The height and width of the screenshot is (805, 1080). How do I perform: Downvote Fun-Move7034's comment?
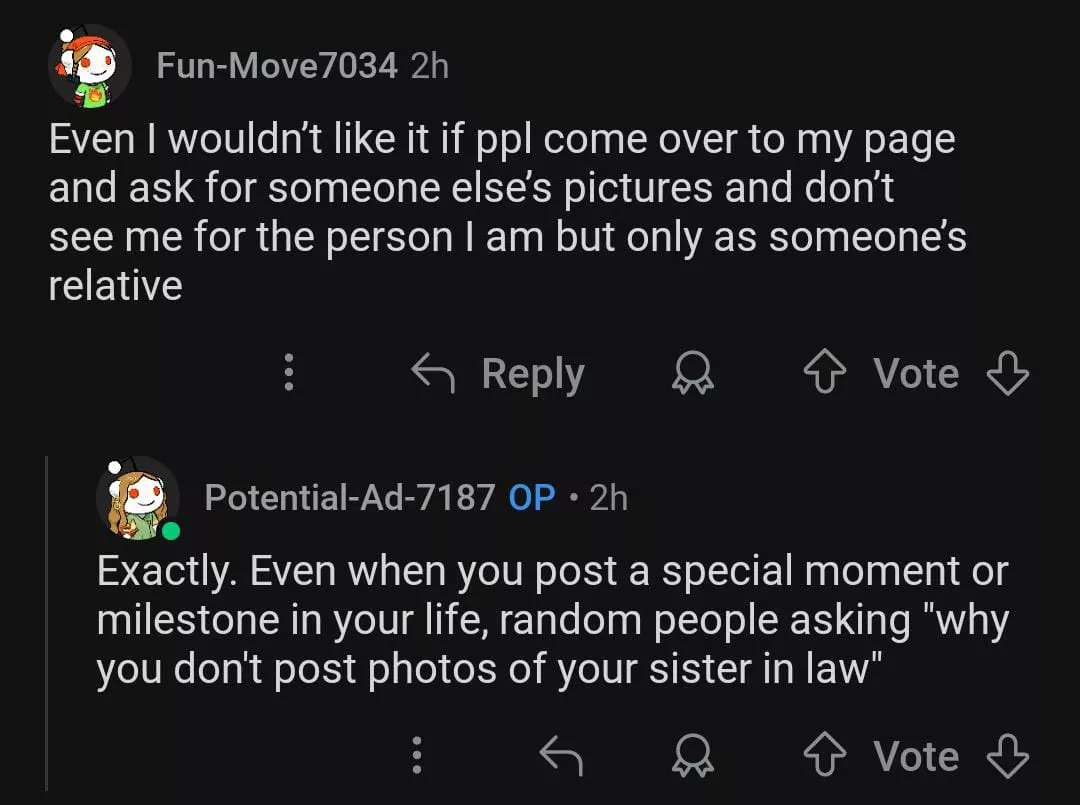[1007, 374]
